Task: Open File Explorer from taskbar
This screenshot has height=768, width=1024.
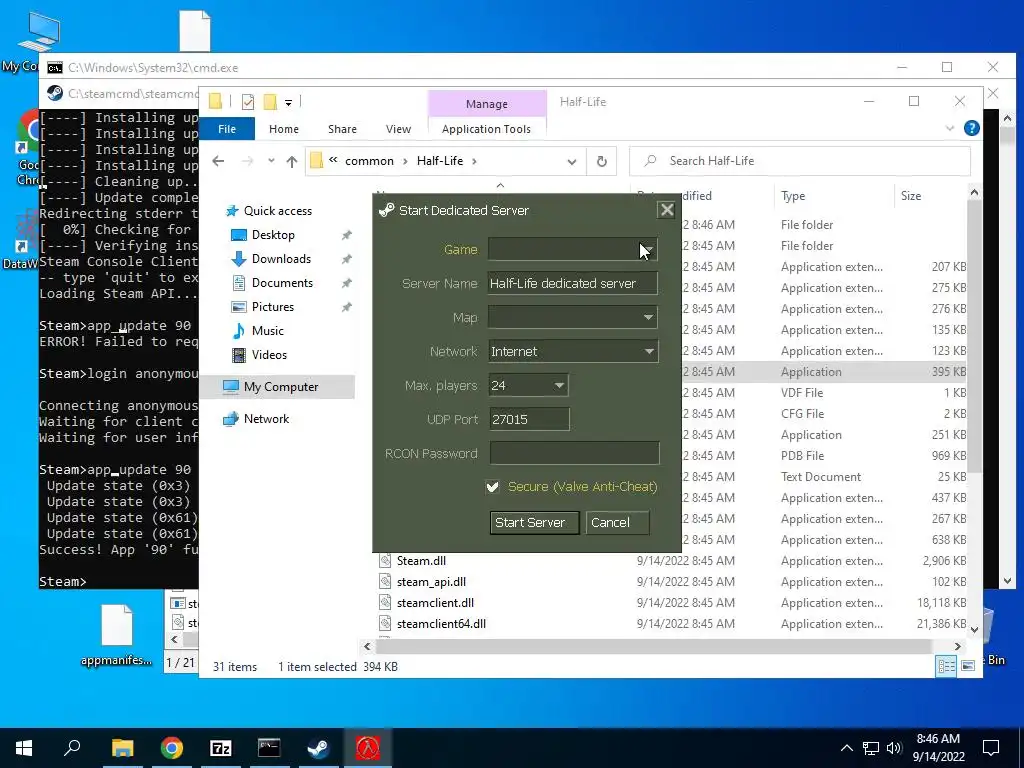Action: click(122, 748)
